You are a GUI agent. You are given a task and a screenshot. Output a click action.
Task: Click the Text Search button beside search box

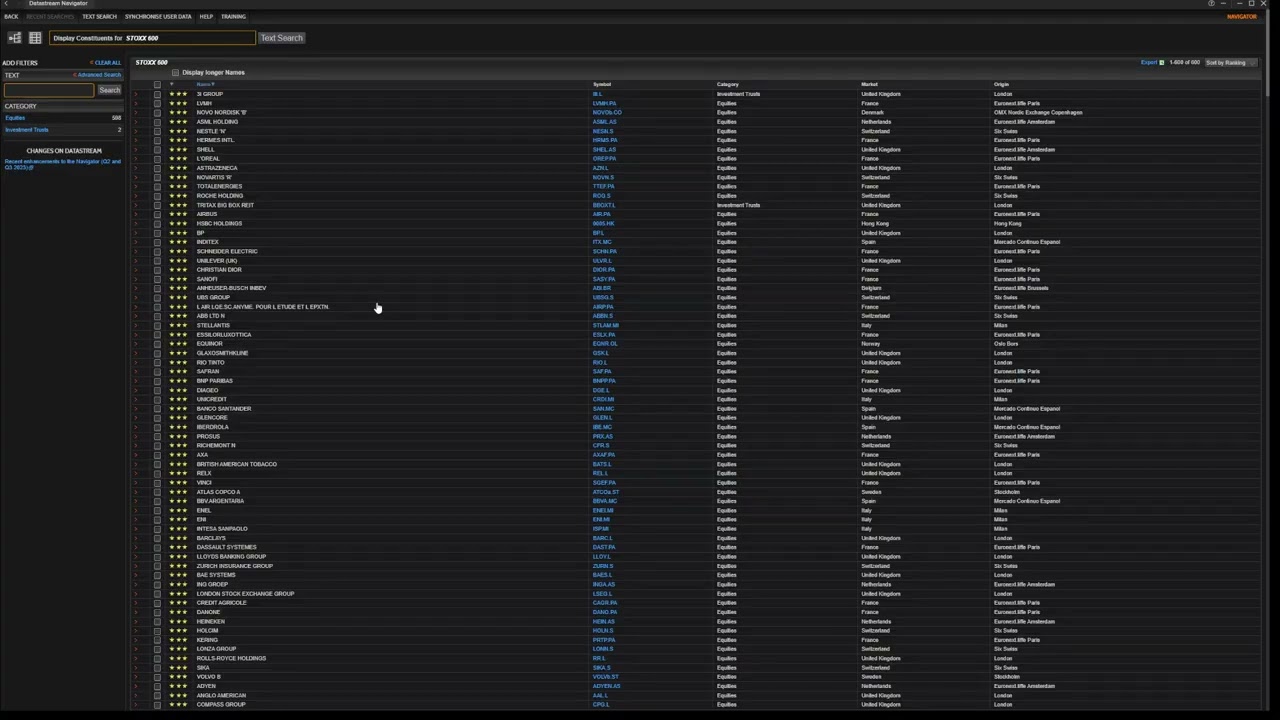(281, 38)
